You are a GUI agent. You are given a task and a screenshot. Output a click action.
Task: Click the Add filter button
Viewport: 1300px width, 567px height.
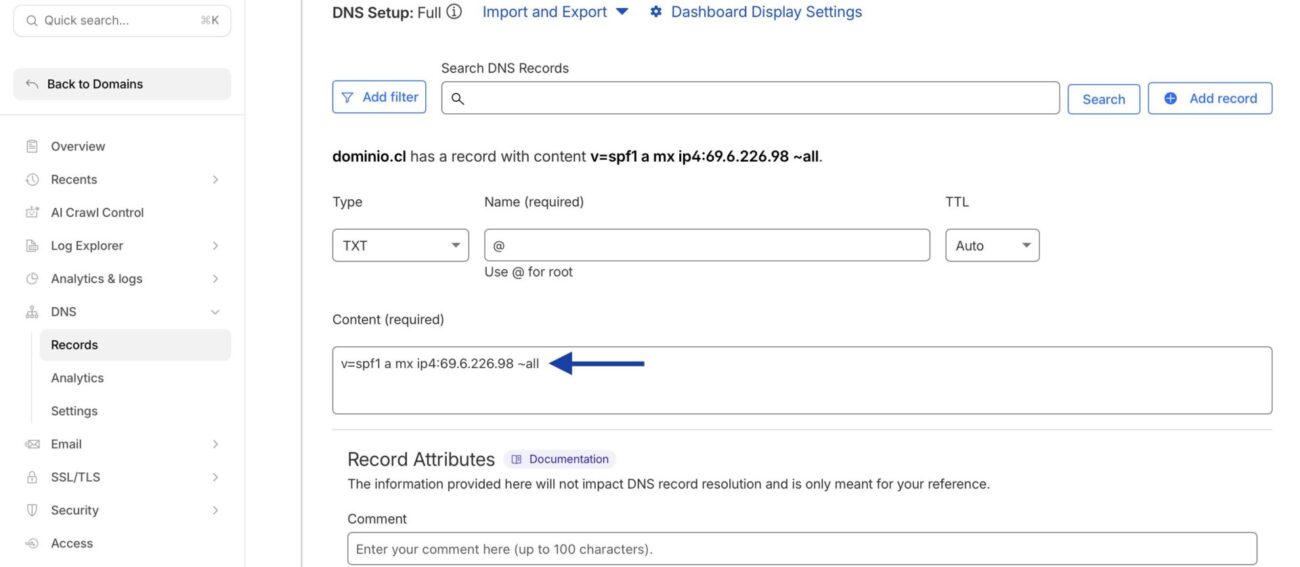(x=379, y=98)
